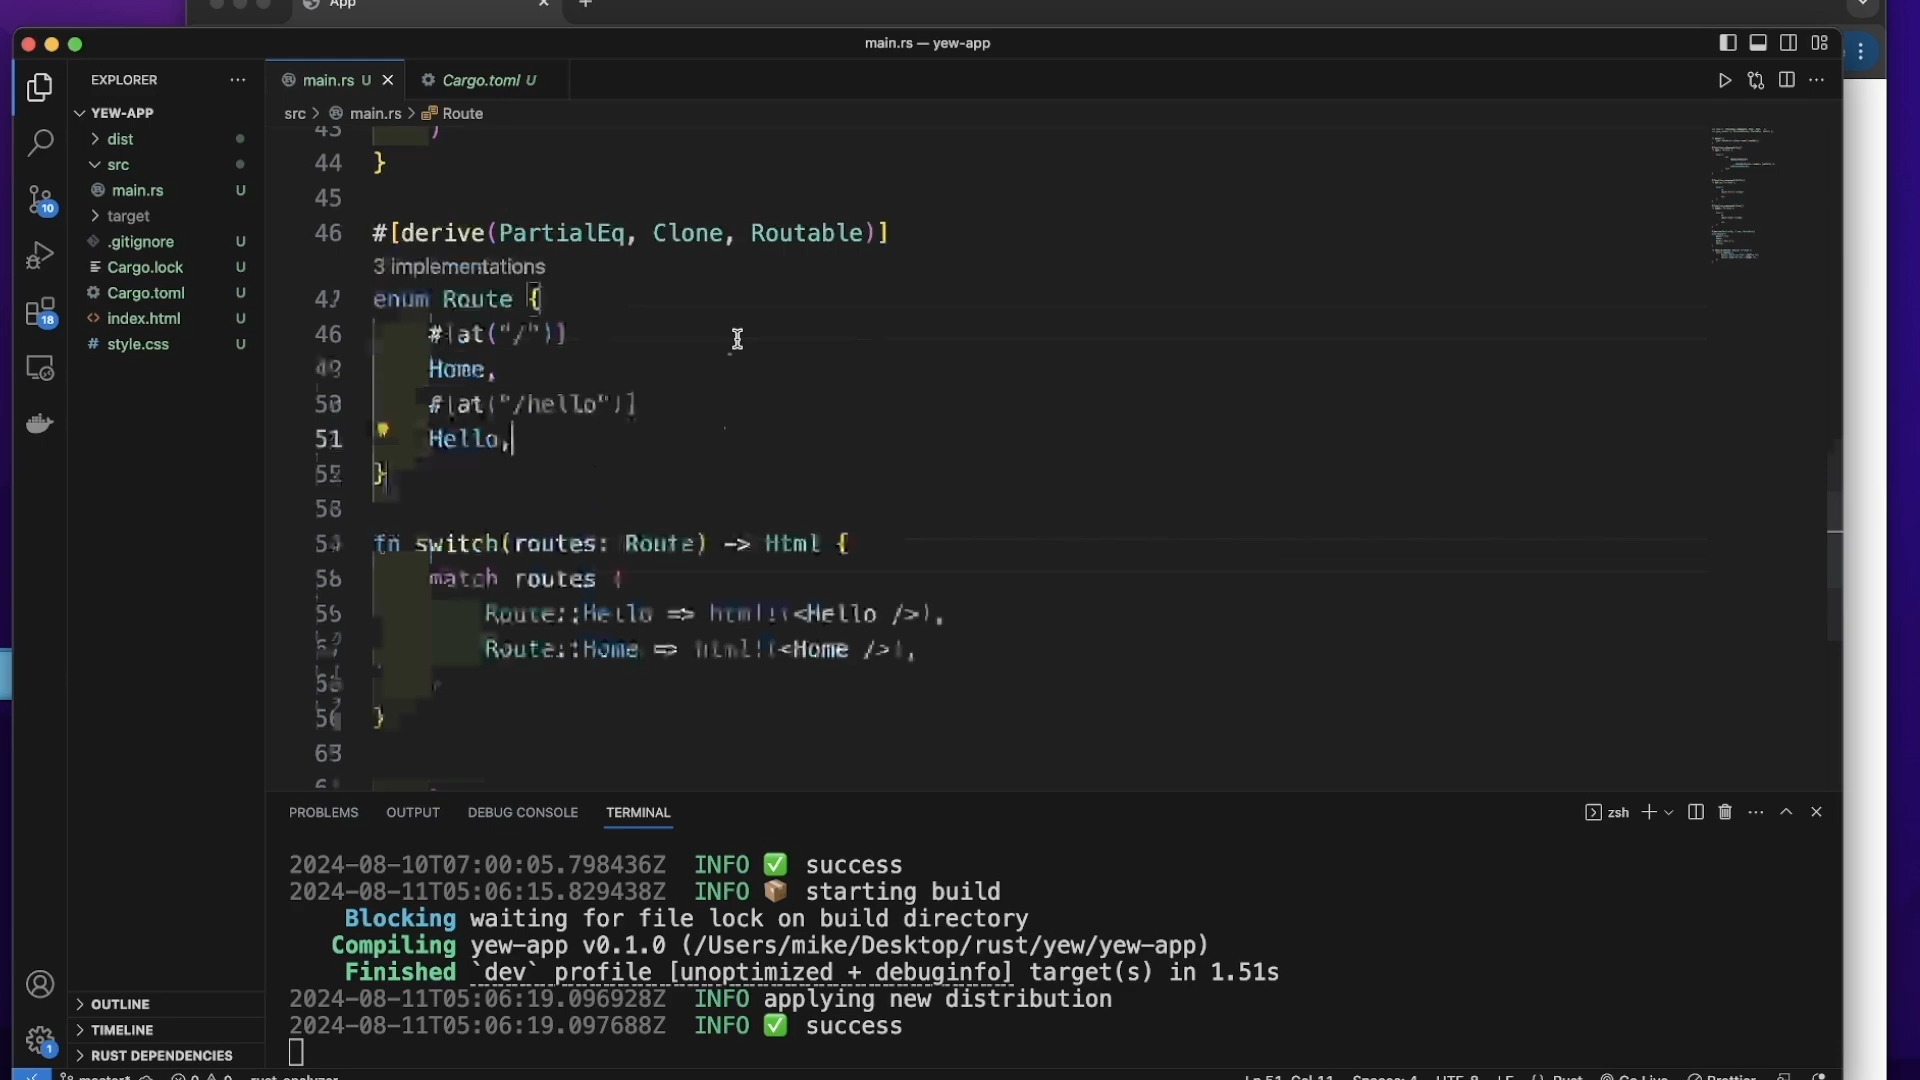Screen dimensions: 1920x1080
Task: Toggle the bottom panel visibility
Action: 1759,43
